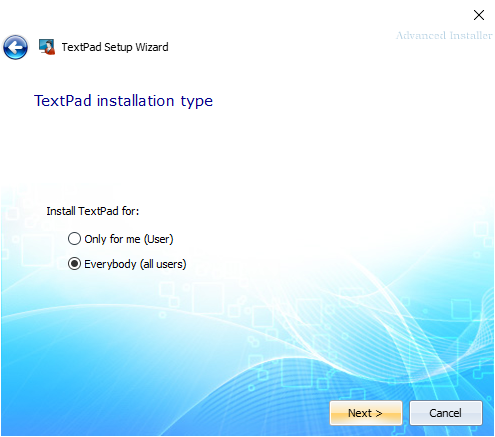Click the 'TextPad Setup Wizard' title text
The width and height of the screenshot is (495, 437).
click(115, 47)
